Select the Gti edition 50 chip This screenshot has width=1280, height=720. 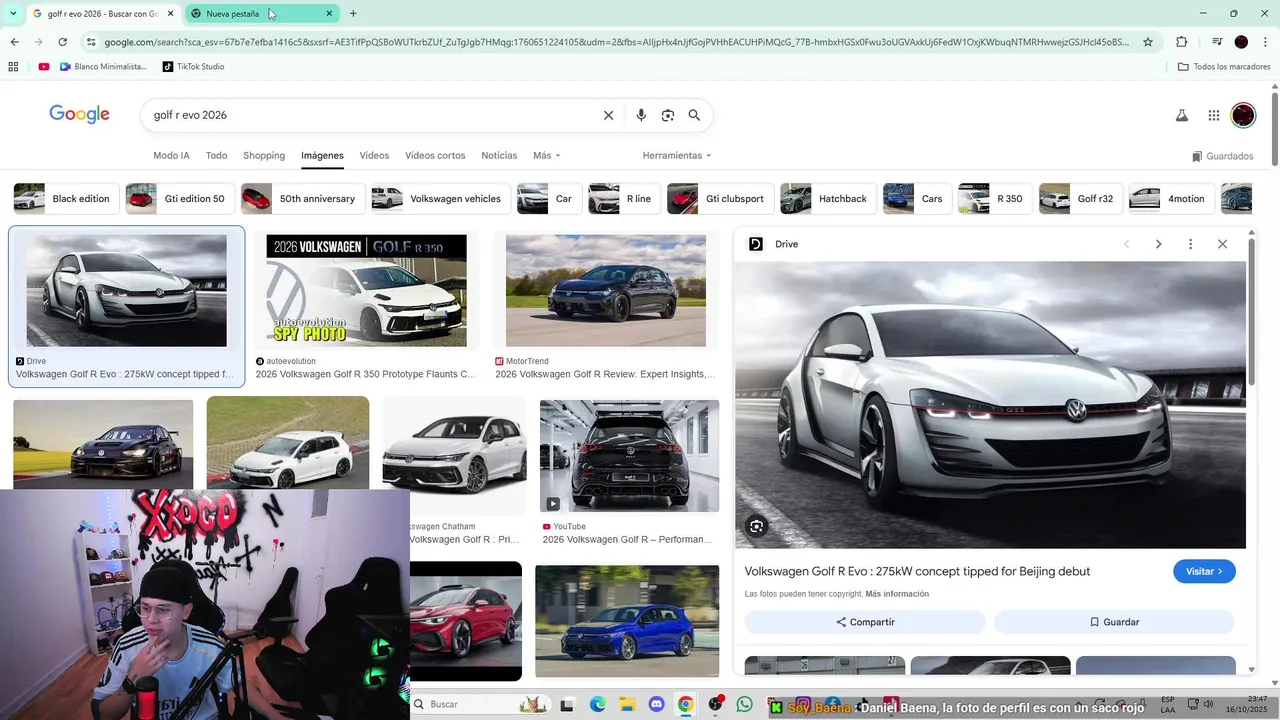coord(180,199)
